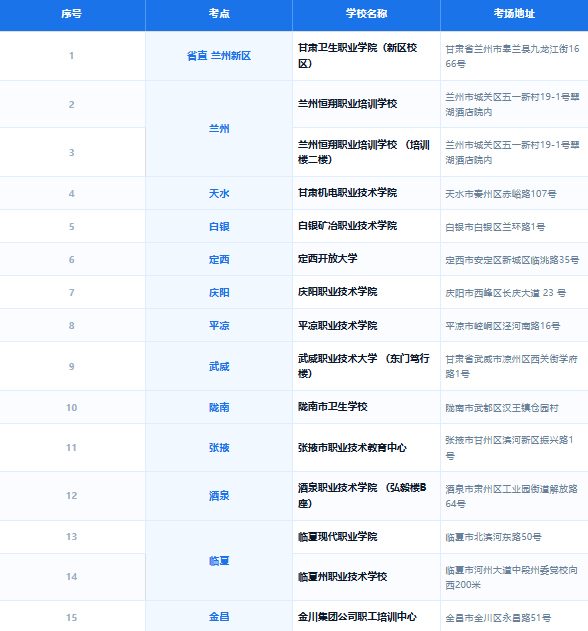Image resolution: width=588 pixels, height=631 pixels.
Task: Click address 平凉市崆峒区泾河南路16号
Action: point(503,326)
